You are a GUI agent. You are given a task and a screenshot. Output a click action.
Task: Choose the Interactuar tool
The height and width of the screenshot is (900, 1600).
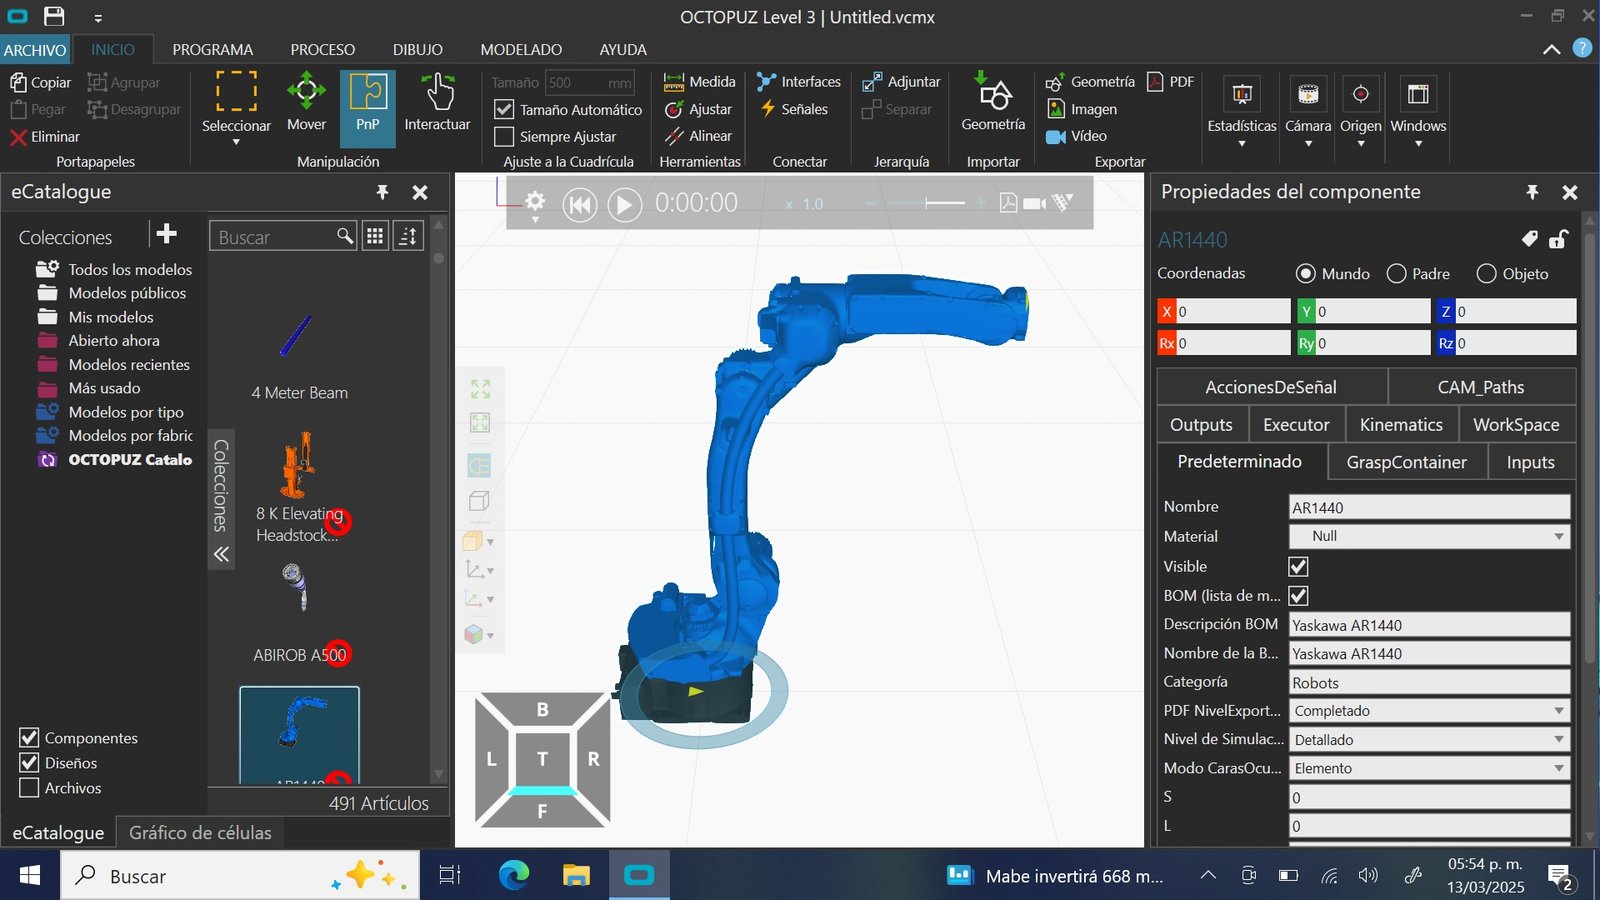pos(437,104)
